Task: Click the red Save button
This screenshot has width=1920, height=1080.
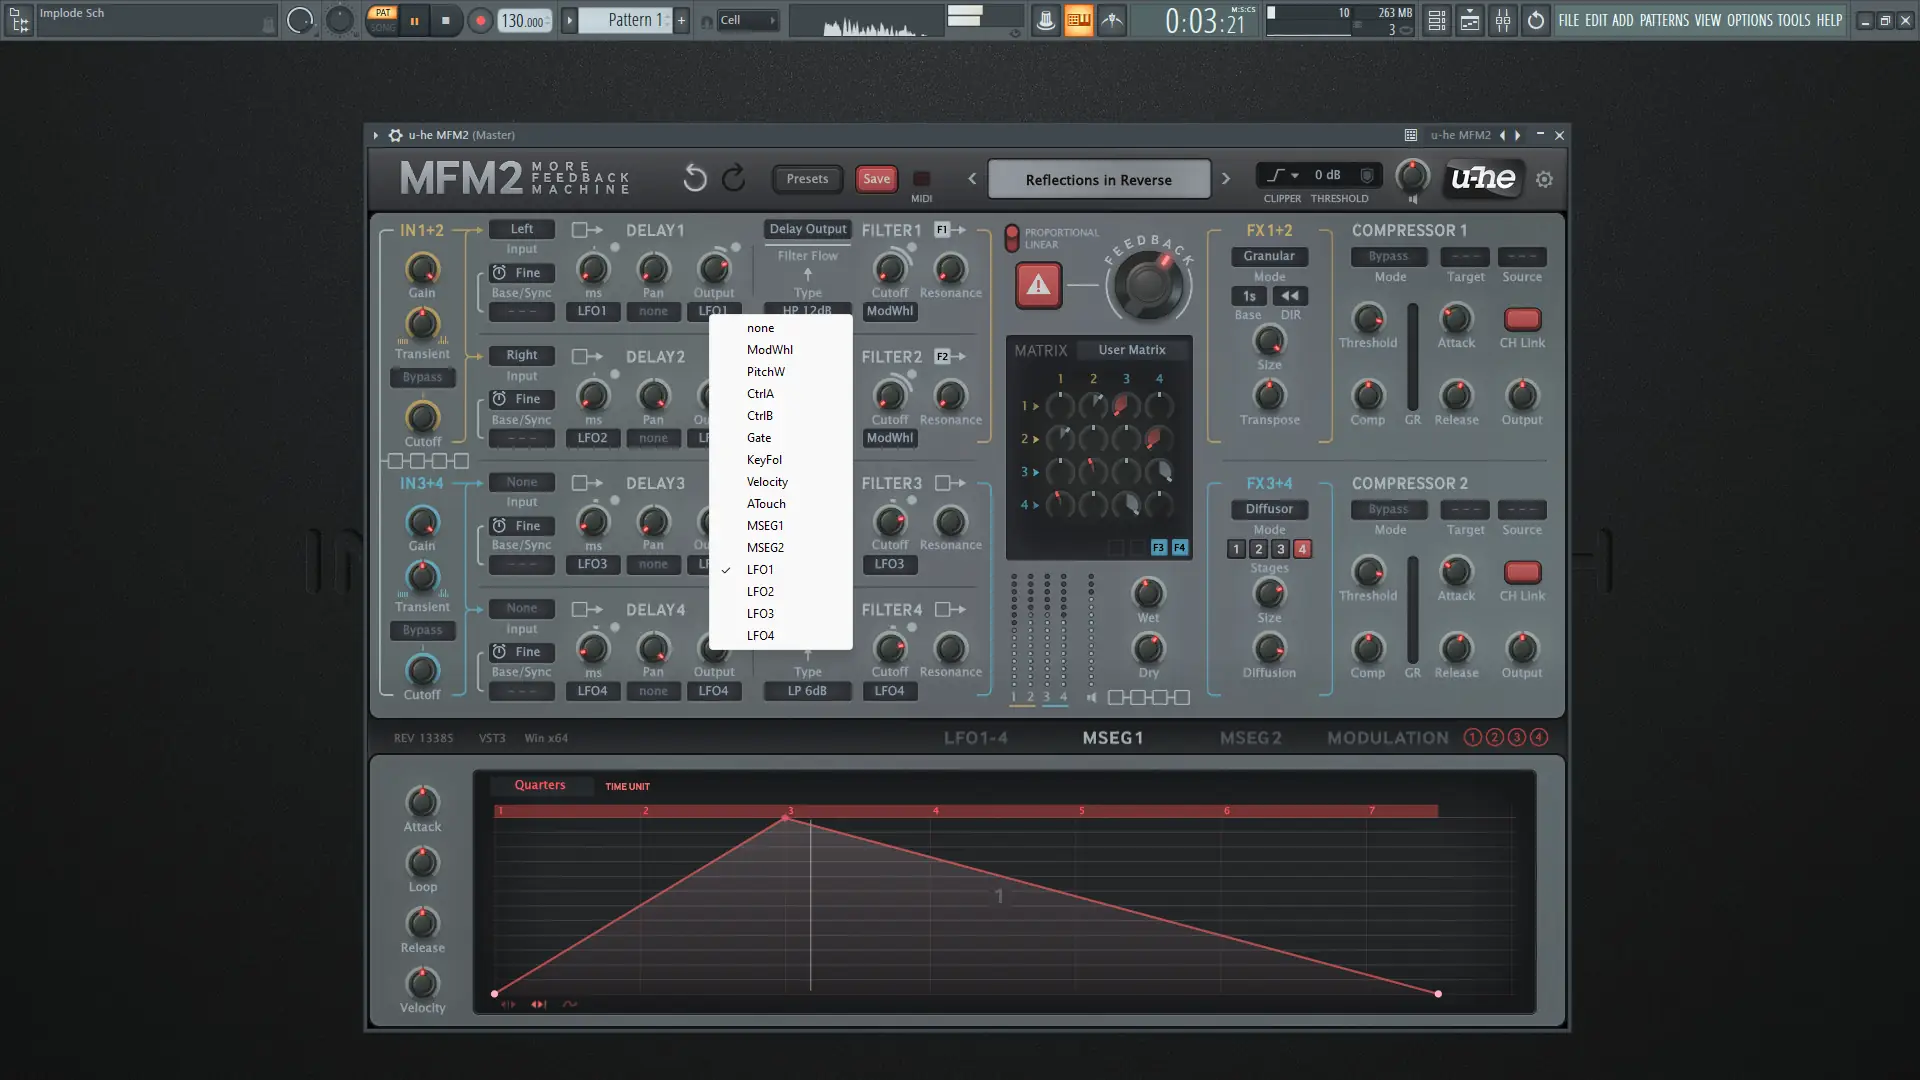Action: point(876,179)
